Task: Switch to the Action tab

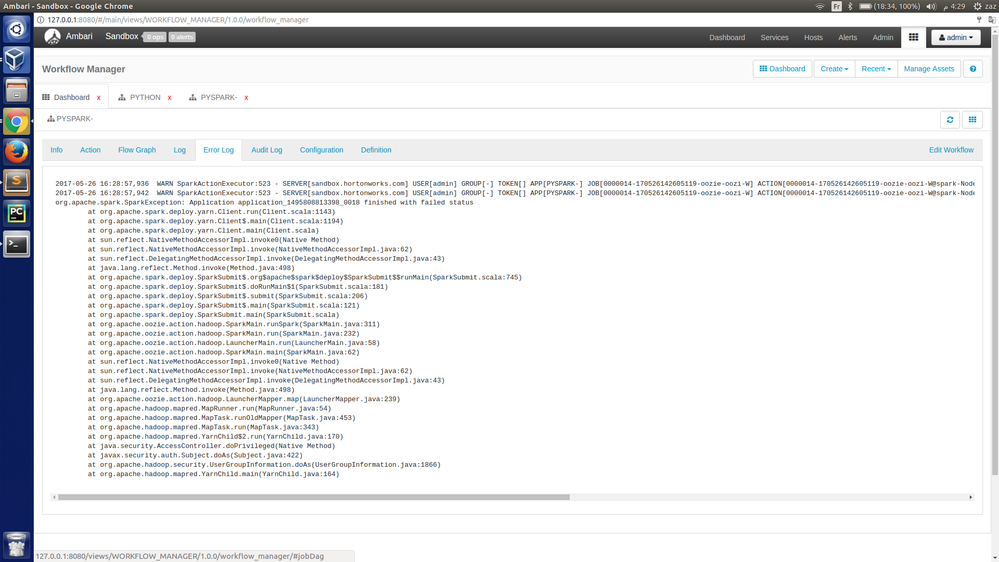Action: (x=90, y=150)
